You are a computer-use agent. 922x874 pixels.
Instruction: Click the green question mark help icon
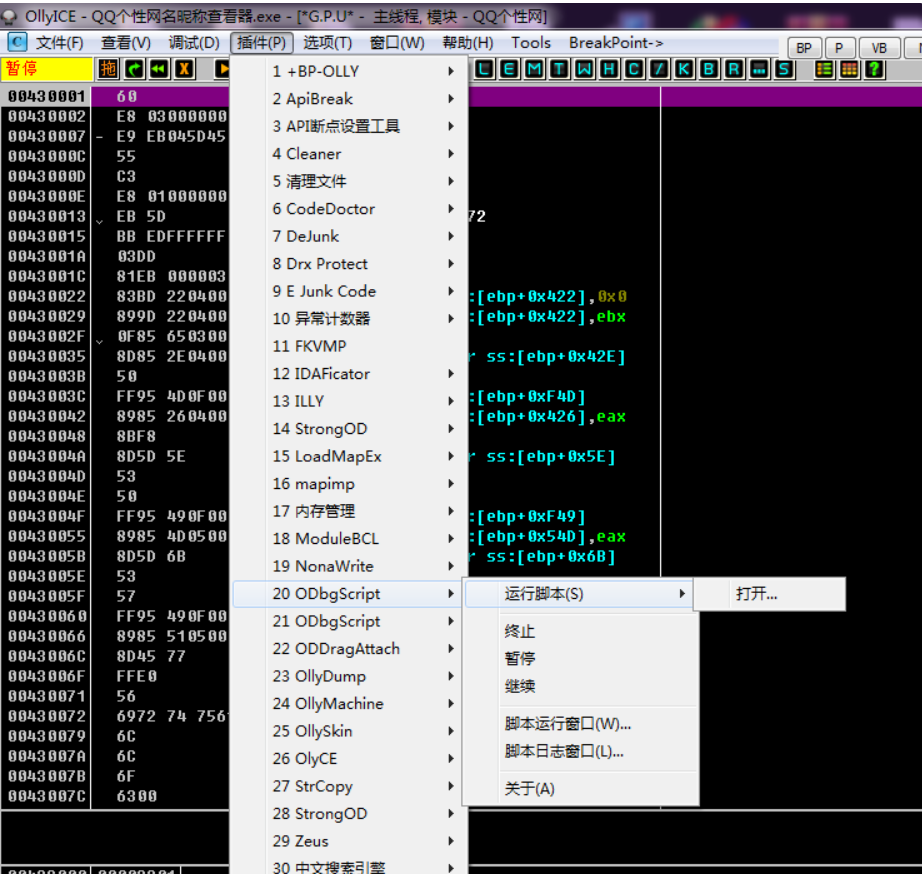pos(874,69)
